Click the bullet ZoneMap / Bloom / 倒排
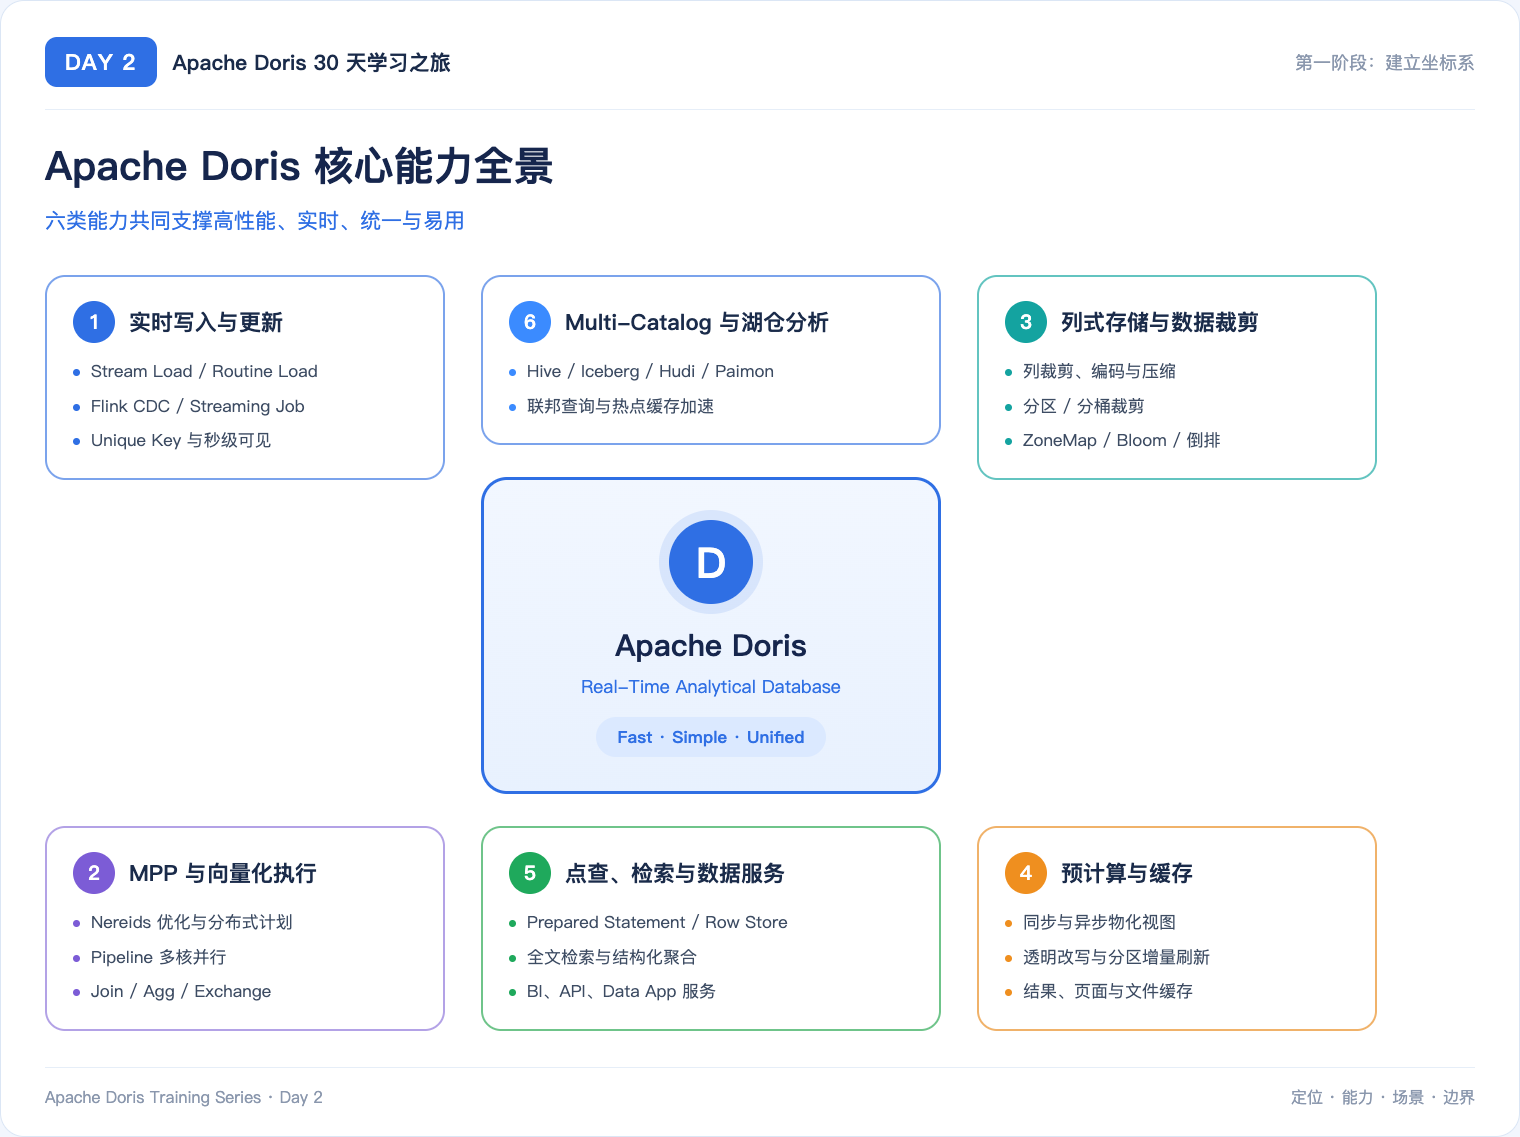This screenshot has height=1137, width=1520. coord(1121,440)
